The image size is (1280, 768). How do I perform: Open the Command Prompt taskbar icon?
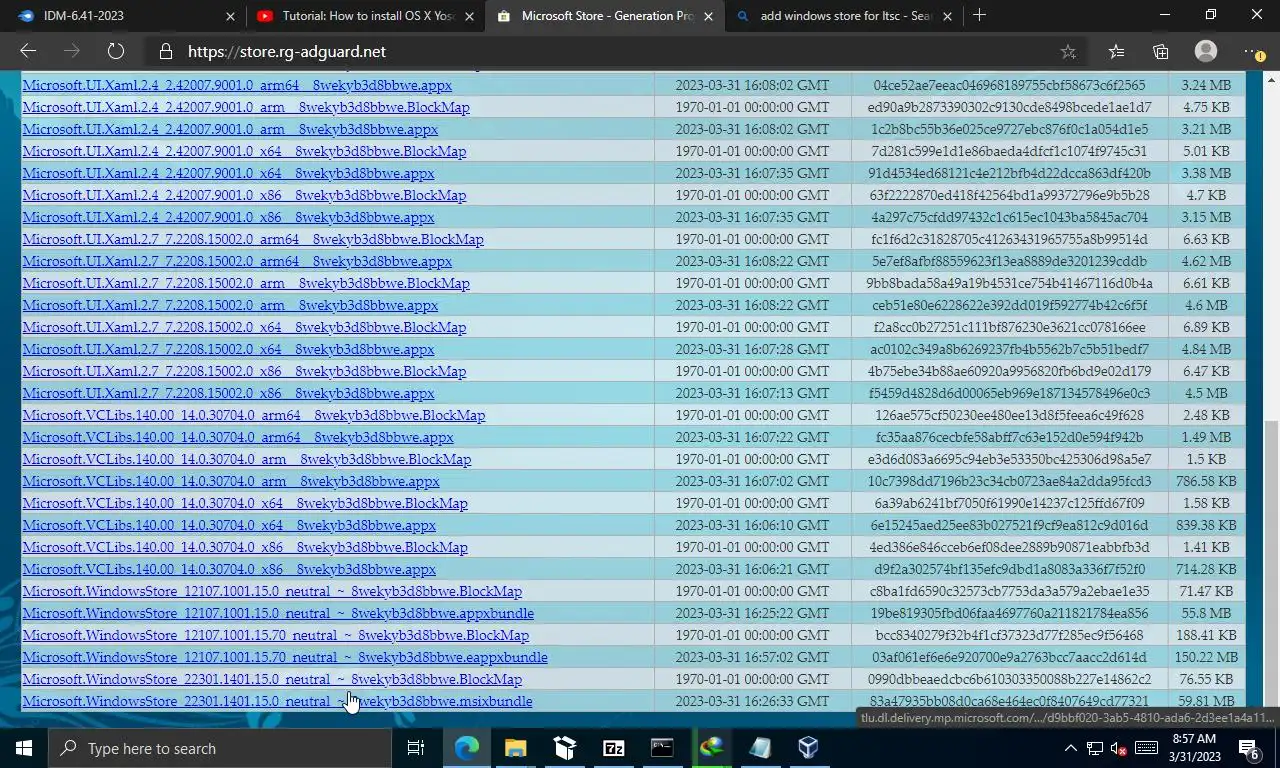pyautogui.click(x=662, y=748)
